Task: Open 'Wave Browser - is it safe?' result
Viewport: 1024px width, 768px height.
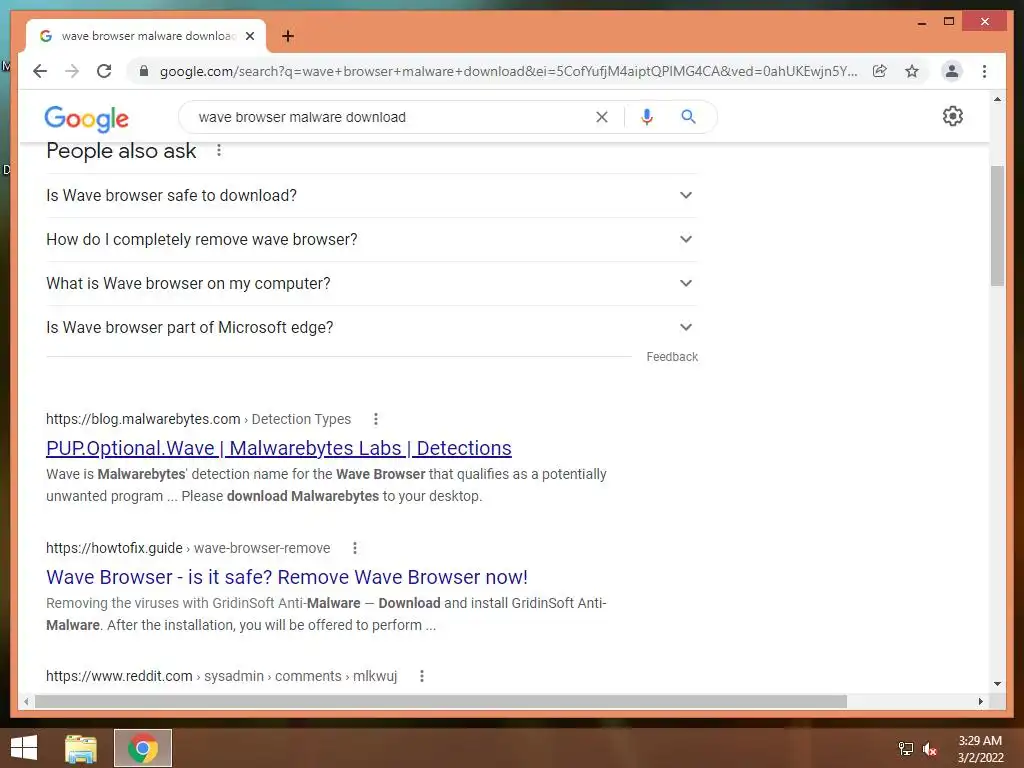Action: click(287, 577)
